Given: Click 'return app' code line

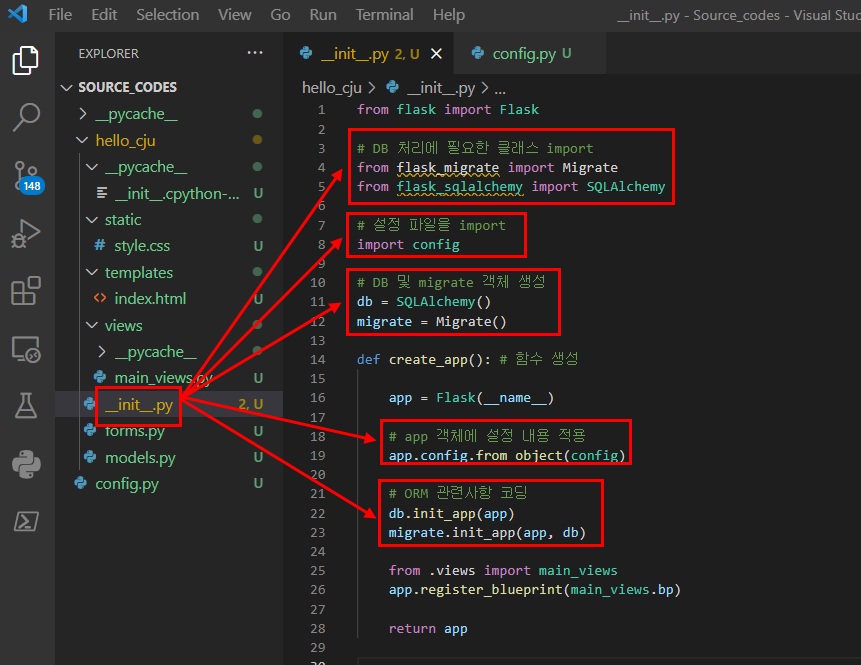Looking at the screenshot, I should [x=428, y=628].
